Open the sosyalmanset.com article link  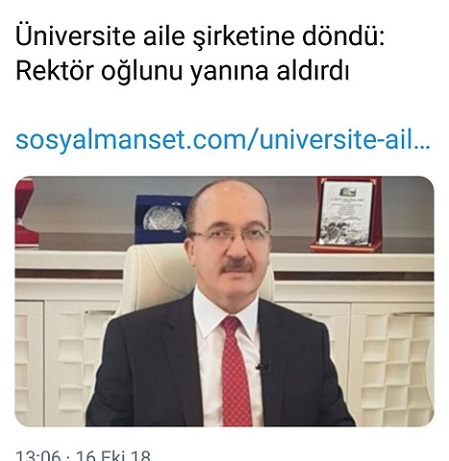[223, 140]
